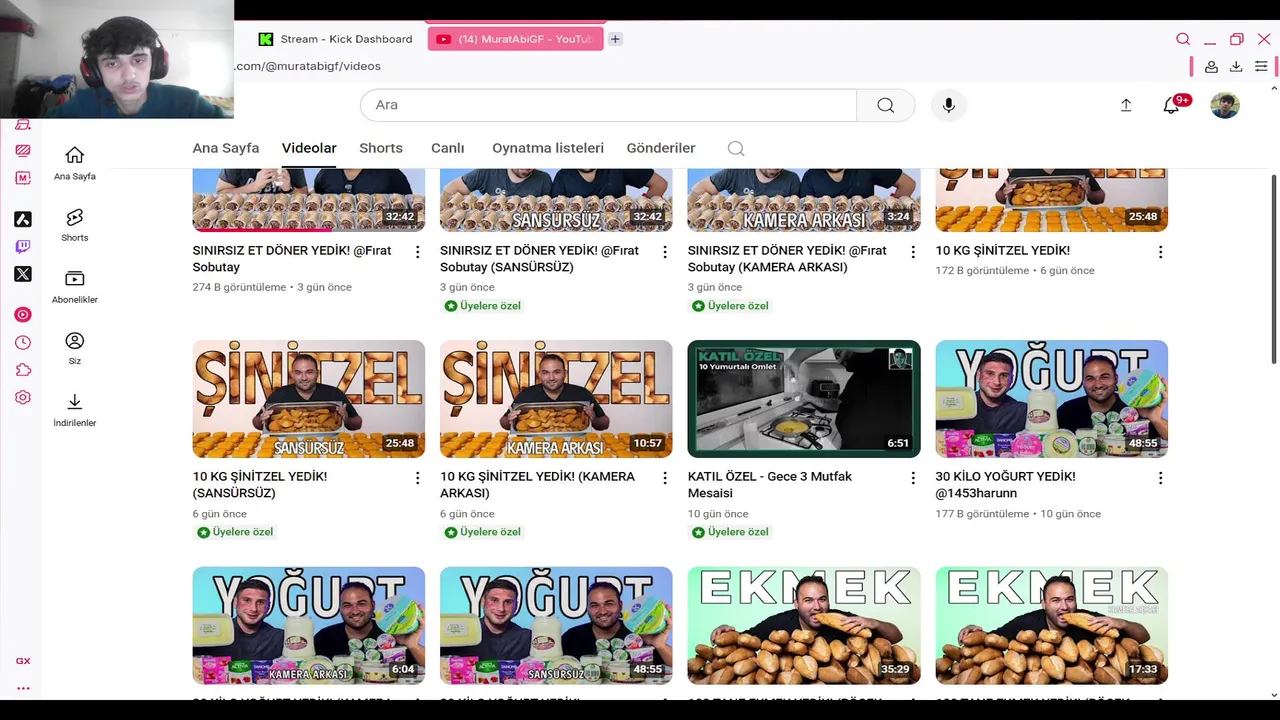Click Üyelere özel badge under ET DÖNER (SANSÜRSÜZ)

(x=483, y=306)
